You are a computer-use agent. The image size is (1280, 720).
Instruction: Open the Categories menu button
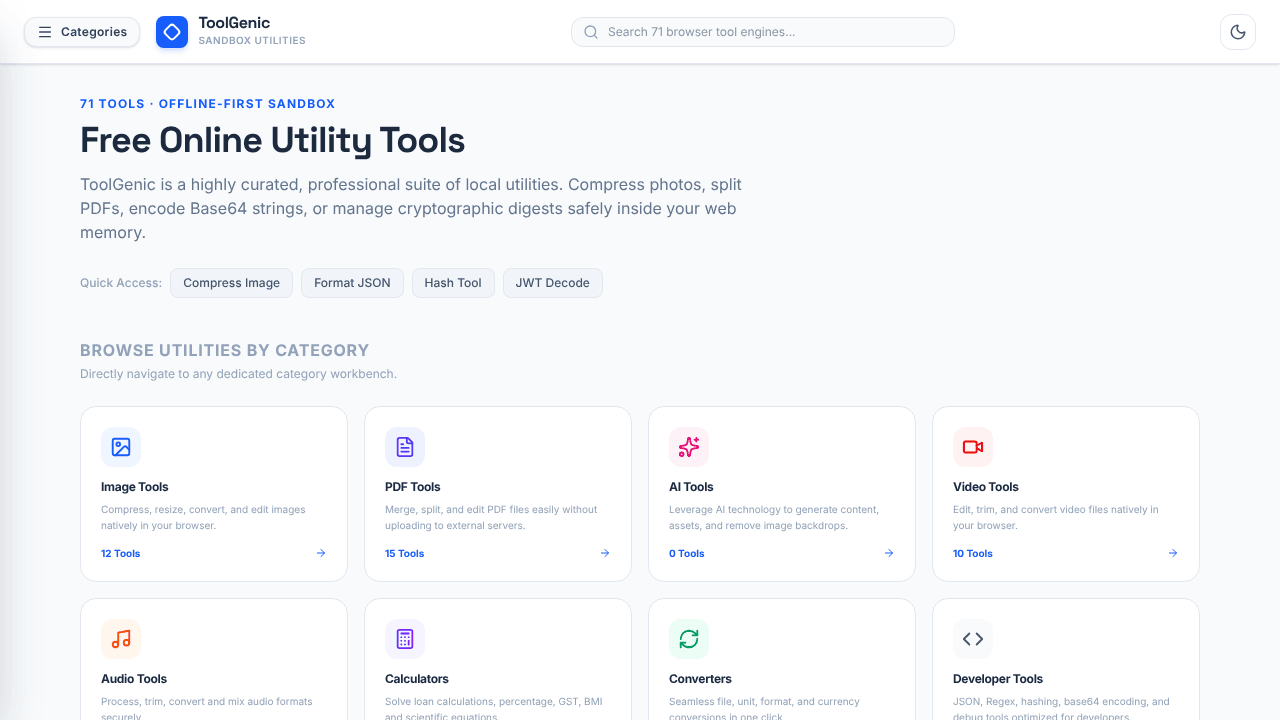82,32
